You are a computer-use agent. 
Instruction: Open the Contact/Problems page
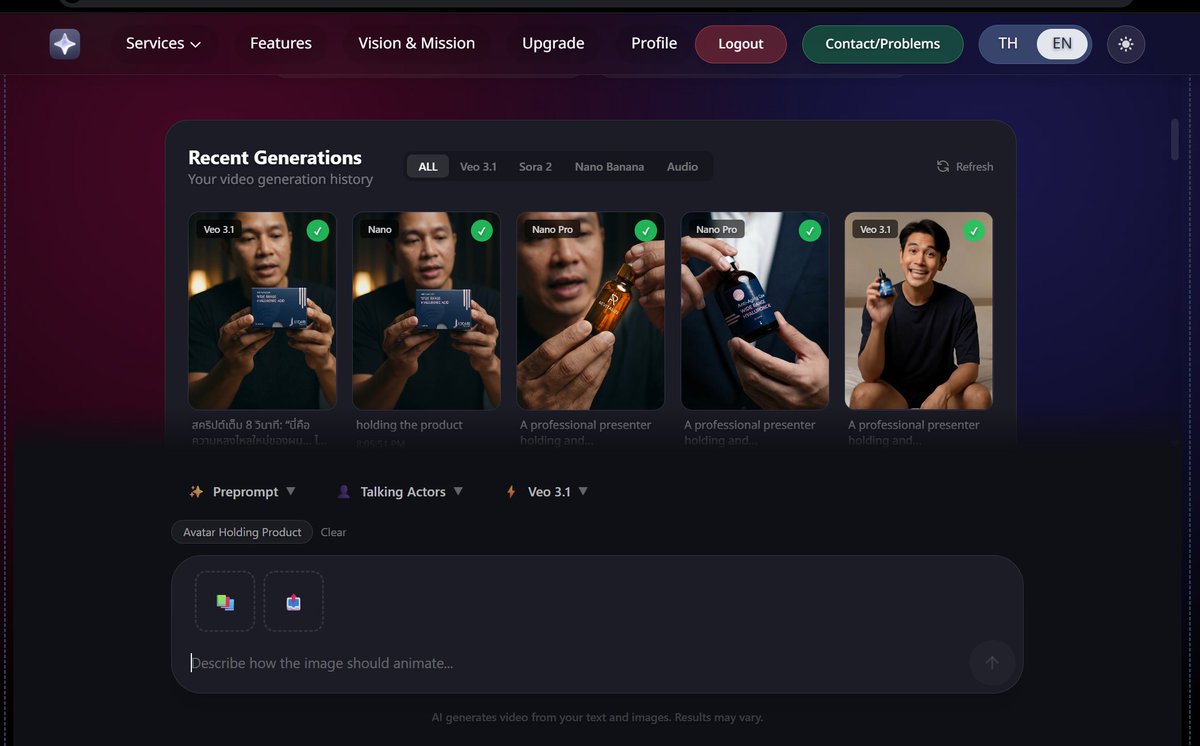pos(882,44)
